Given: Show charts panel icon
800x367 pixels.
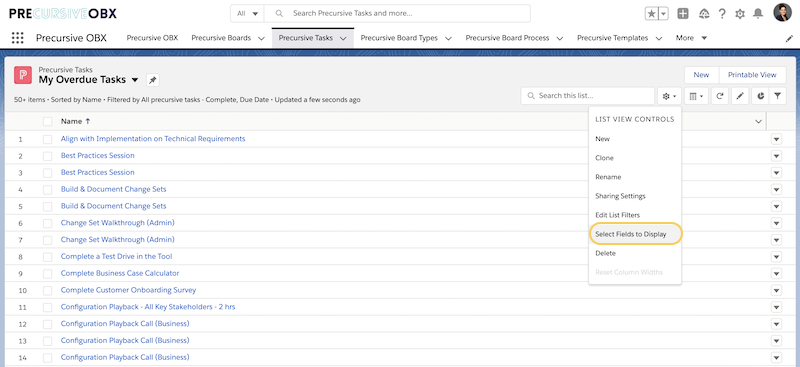Looking at the screenshot, I should click(x=760, y=95).
